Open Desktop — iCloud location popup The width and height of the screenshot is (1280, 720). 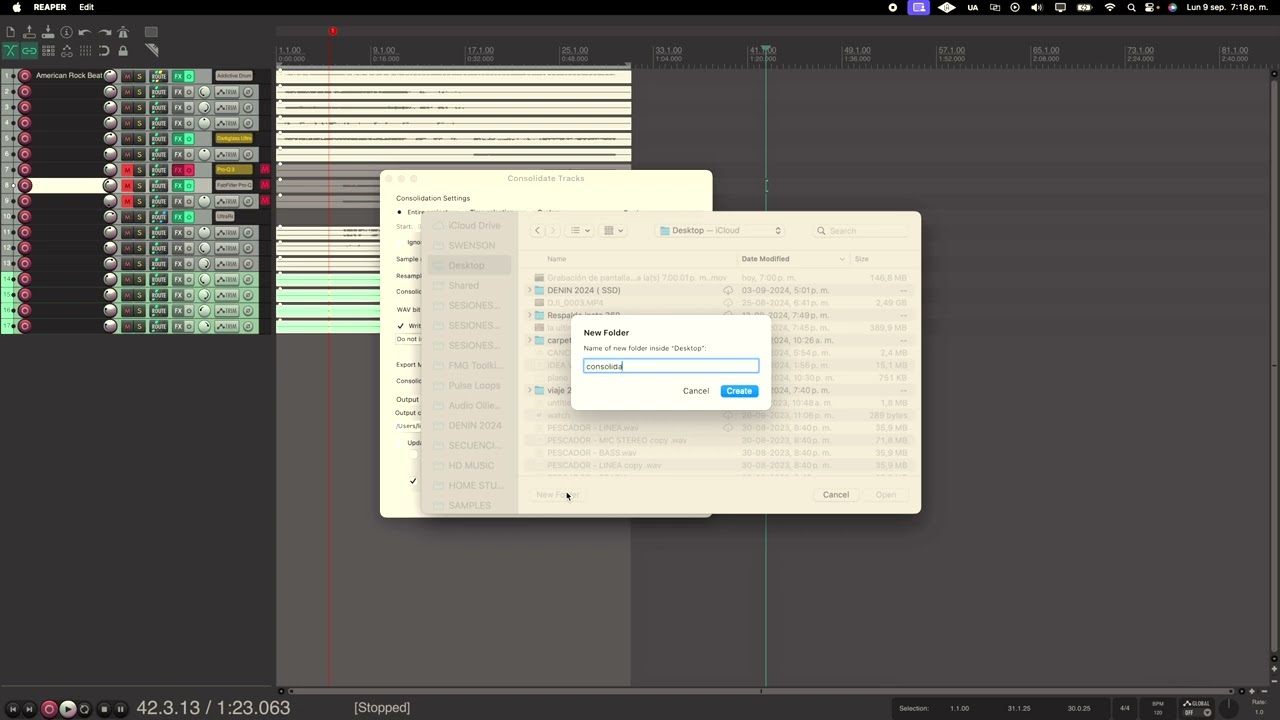[x=720, y=231]
